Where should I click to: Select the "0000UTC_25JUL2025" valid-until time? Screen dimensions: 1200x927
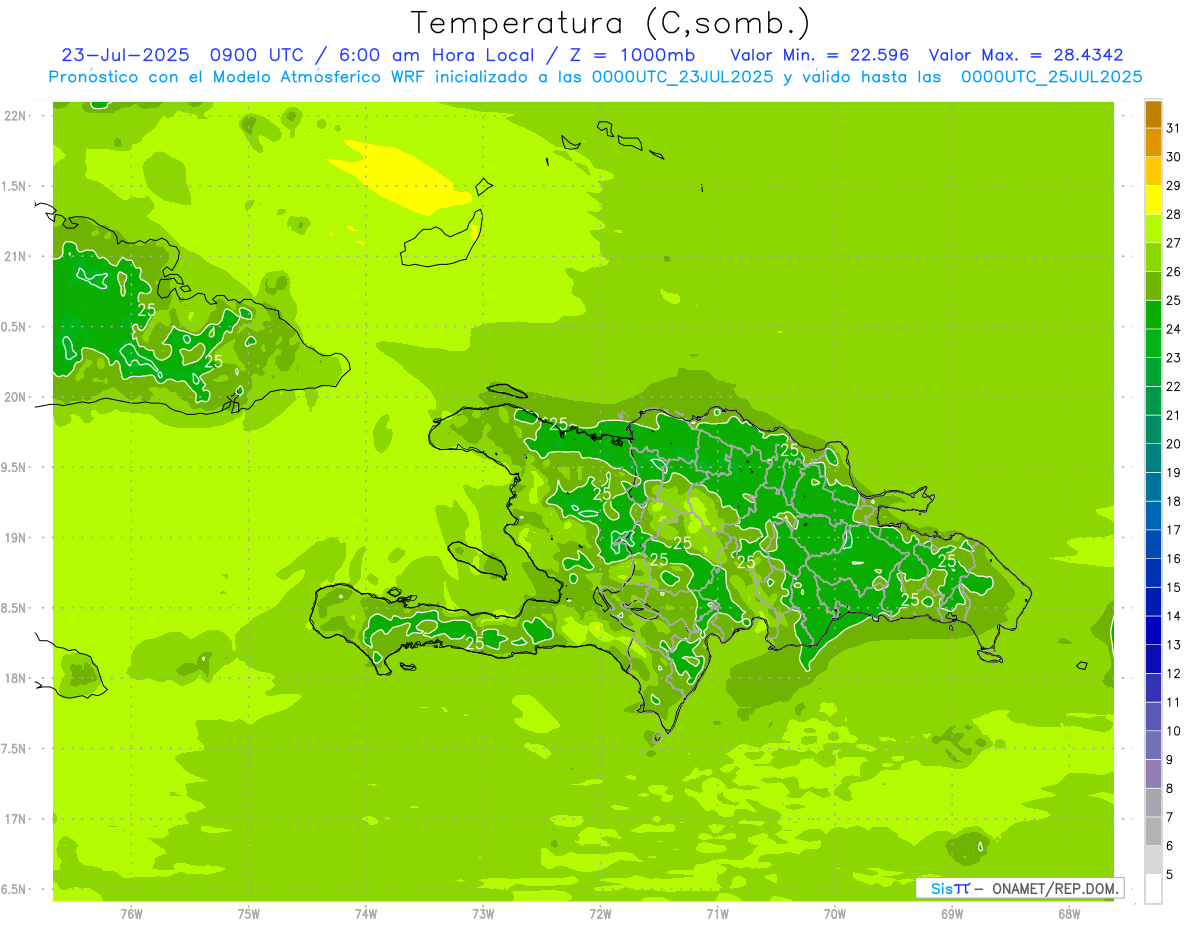pyautogui.click(x=1051, y=77)
